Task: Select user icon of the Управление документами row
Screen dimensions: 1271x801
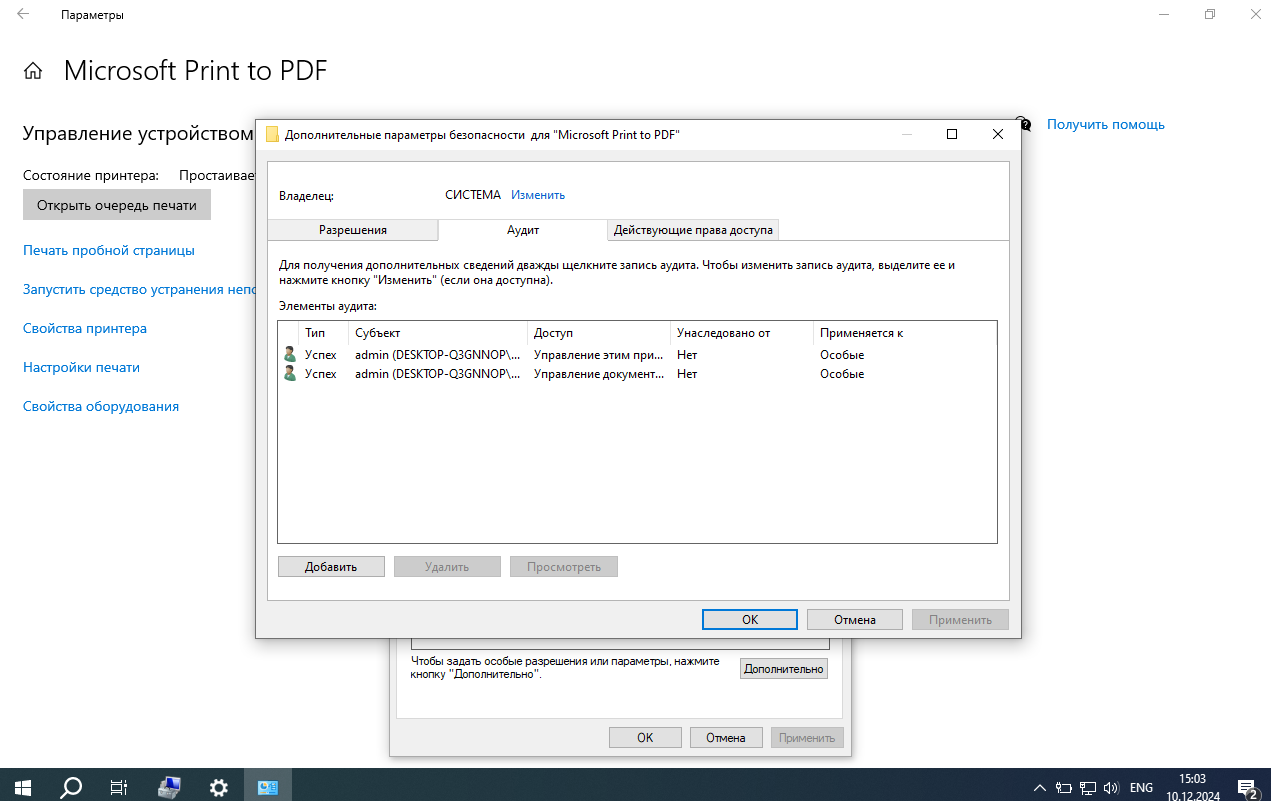Action: pyautogui.click(x=290, y=374)
